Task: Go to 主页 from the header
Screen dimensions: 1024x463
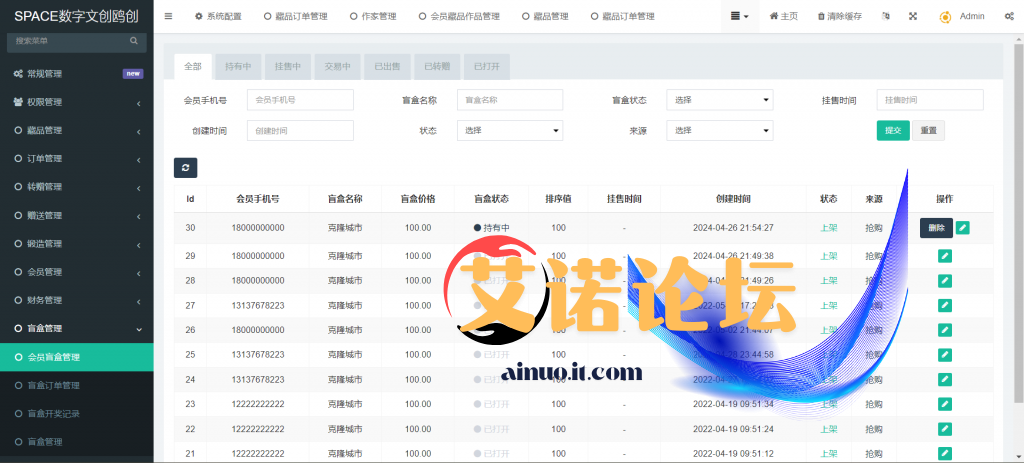Action: (784, 16)
